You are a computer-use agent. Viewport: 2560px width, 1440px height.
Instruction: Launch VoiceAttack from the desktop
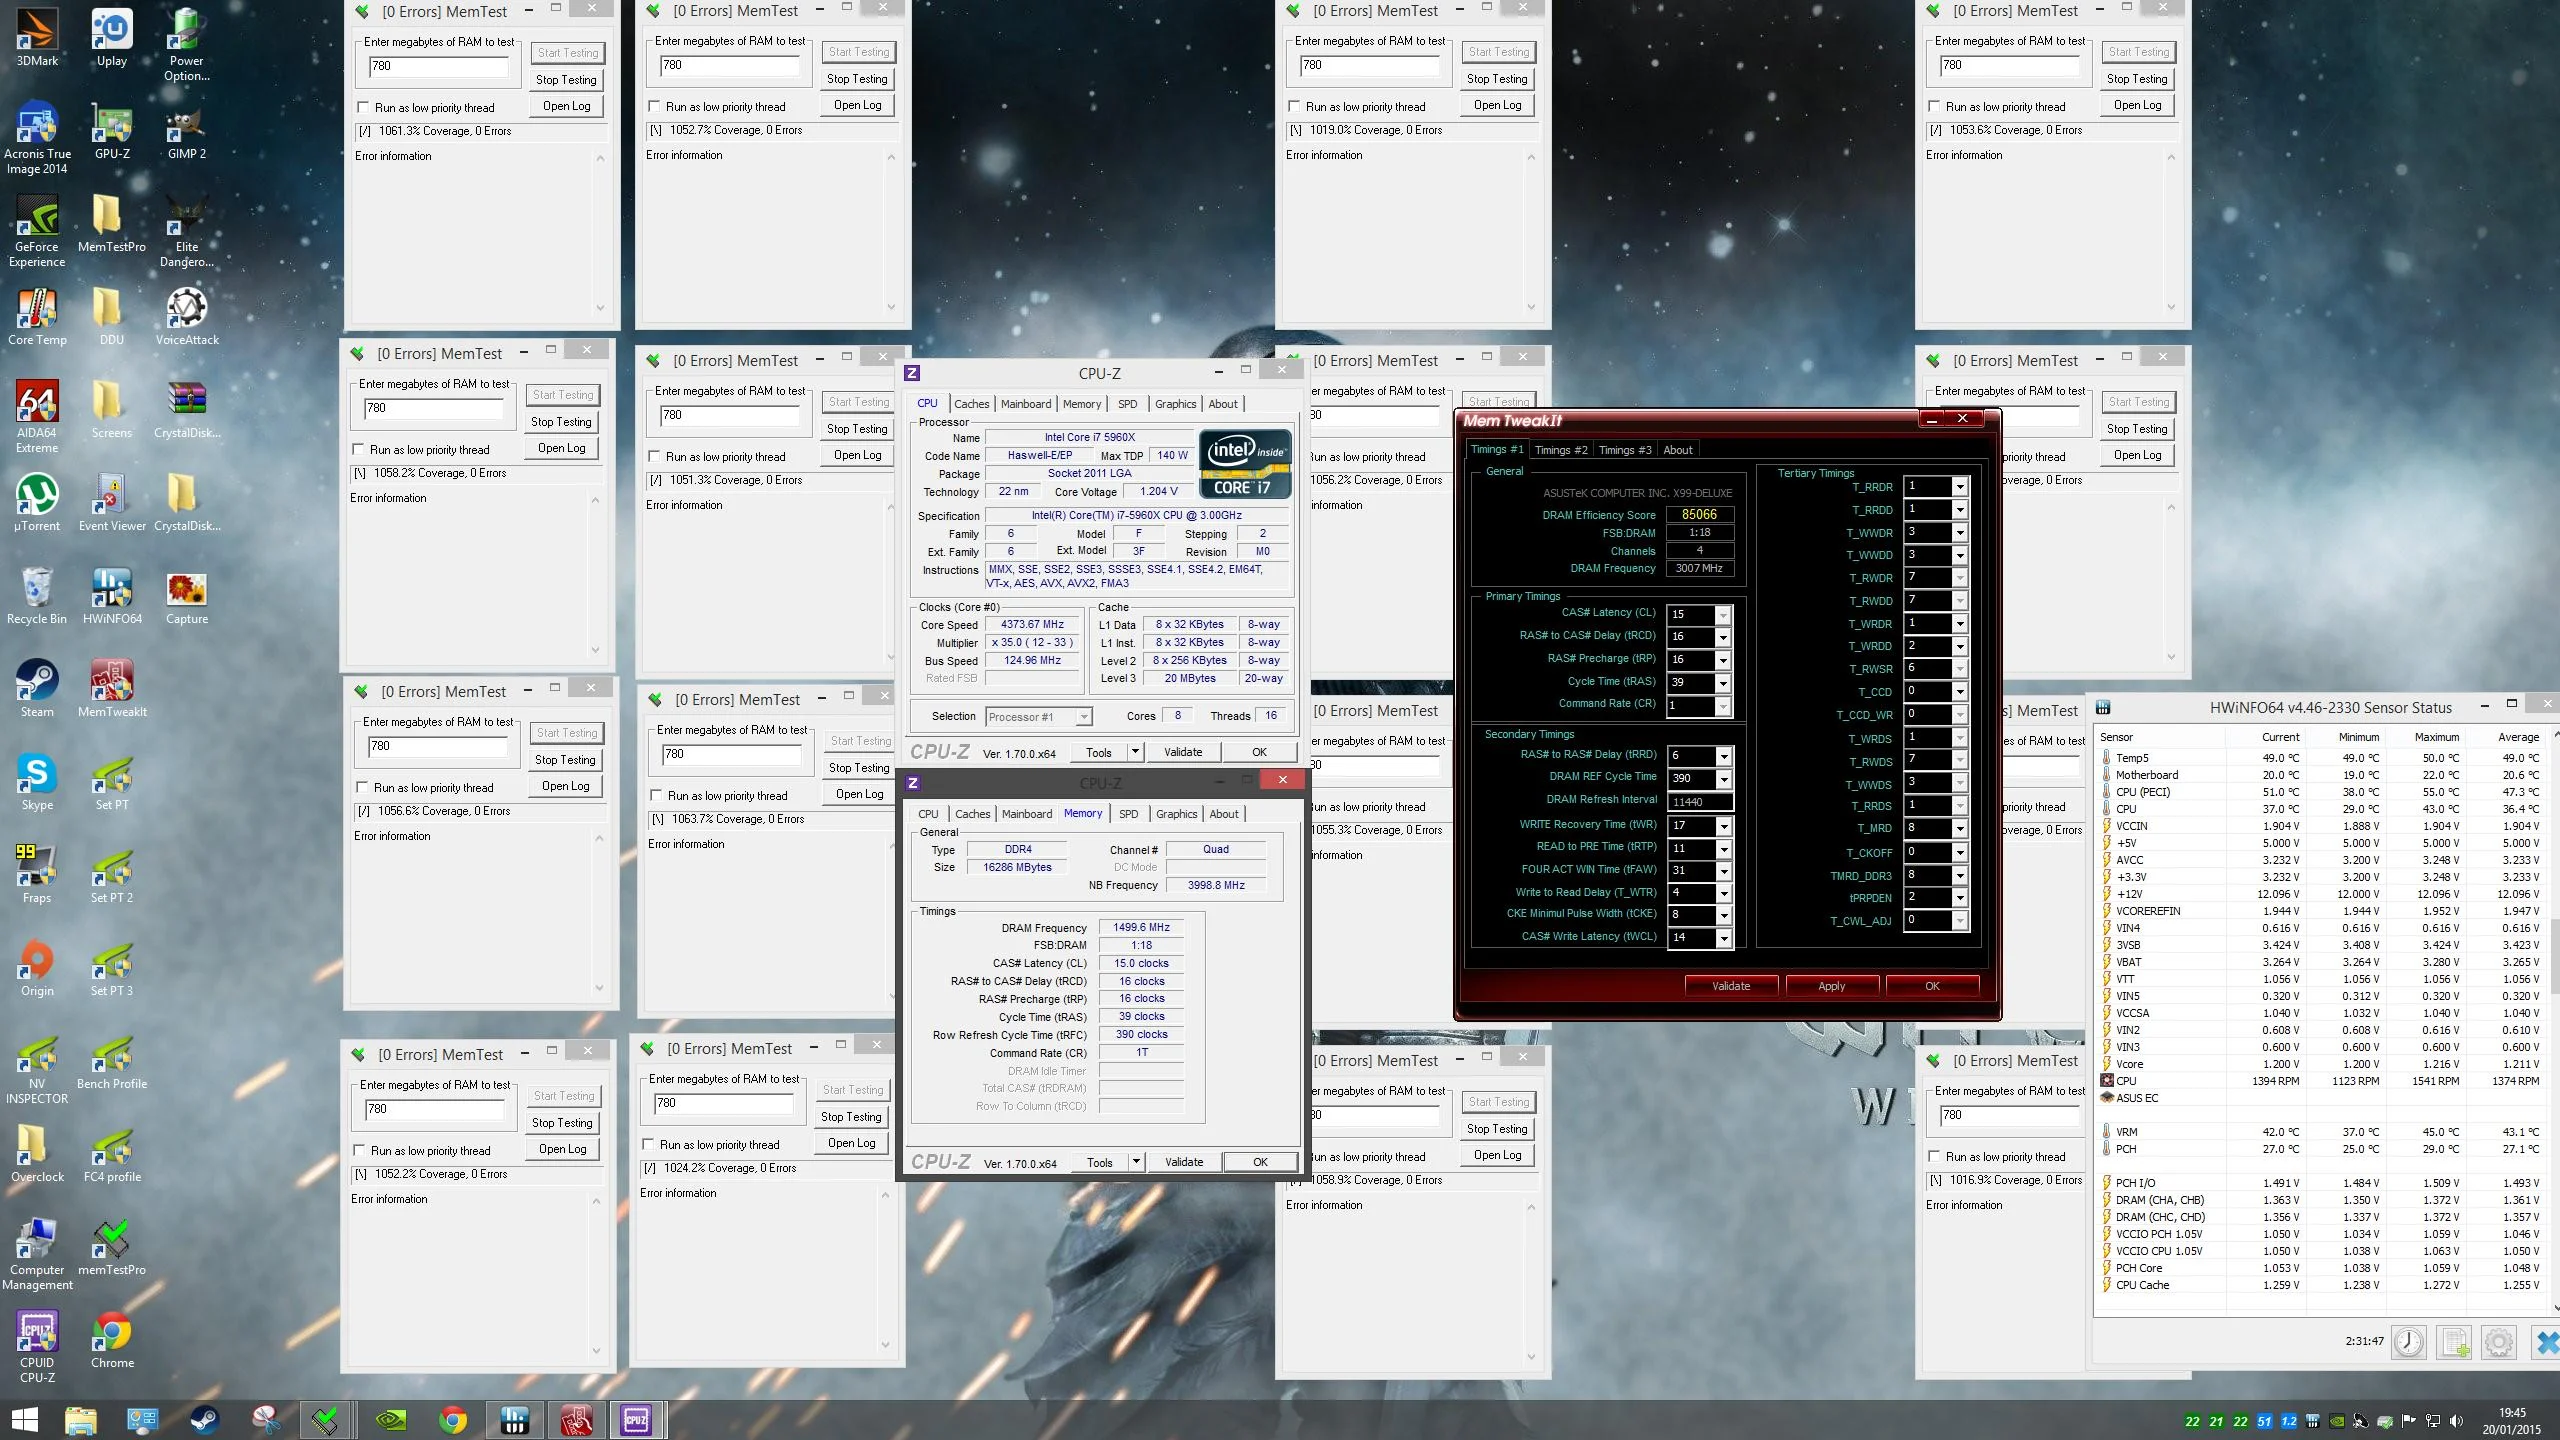(187, 318)
